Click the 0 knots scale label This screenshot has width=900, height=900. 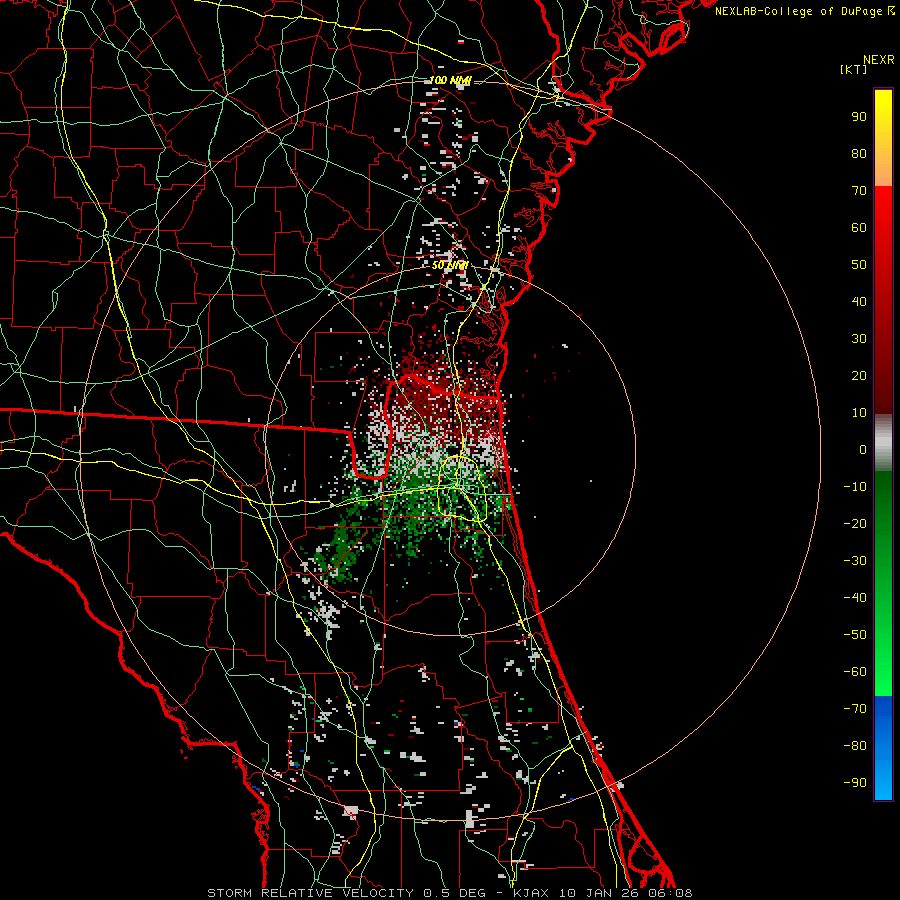[863, 449]
